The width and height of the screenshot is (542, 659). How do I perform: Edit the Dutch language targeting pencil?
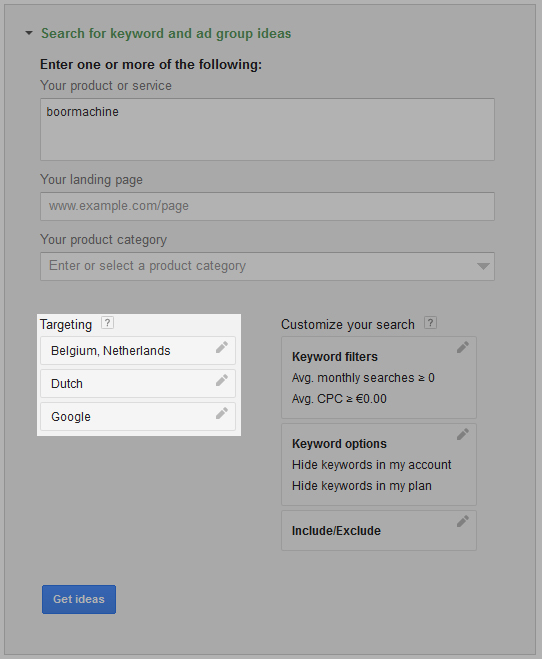[222, 380]
